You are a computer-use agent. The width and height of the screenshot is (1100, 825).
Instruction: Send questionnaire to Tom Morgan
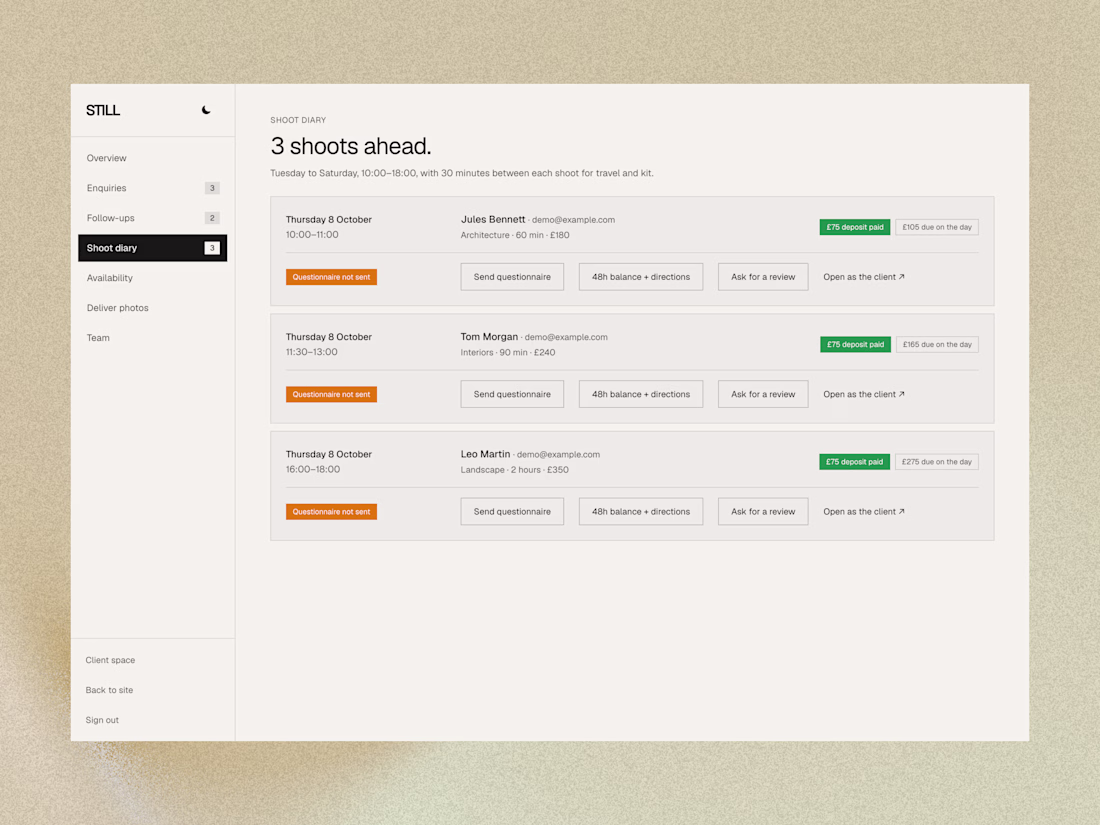pos(512,394)
